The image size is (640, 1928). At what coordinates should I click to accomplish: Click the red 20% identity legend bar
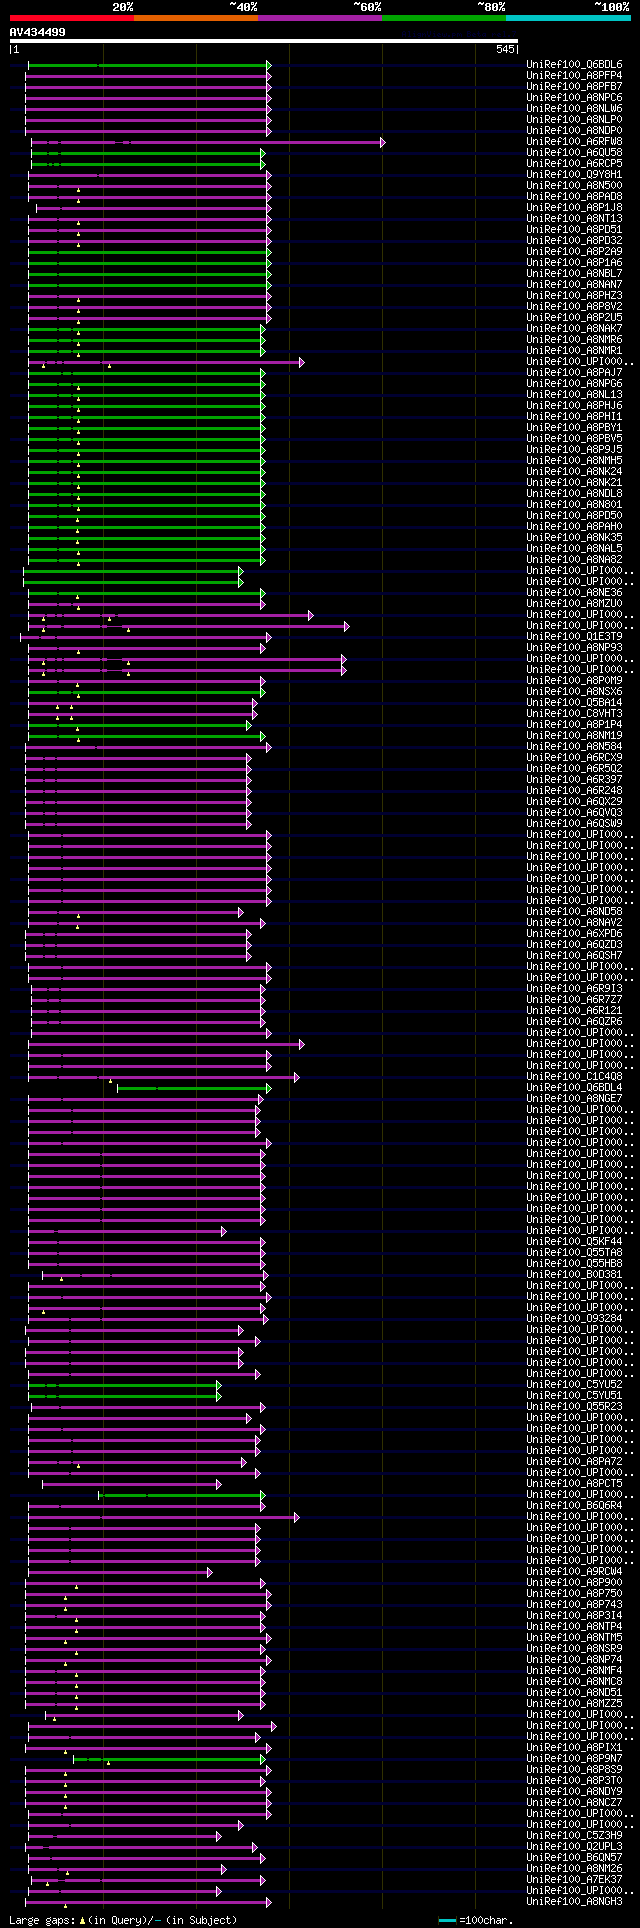pos(71,17)
